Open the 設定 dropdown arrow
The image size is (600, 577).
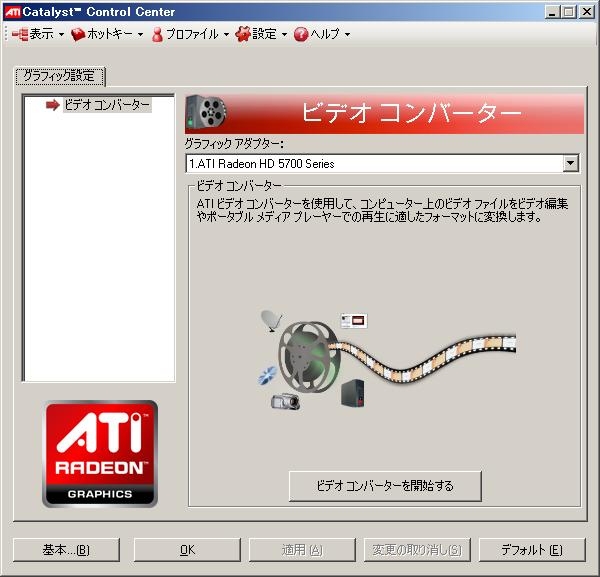(x=284, y=35)
